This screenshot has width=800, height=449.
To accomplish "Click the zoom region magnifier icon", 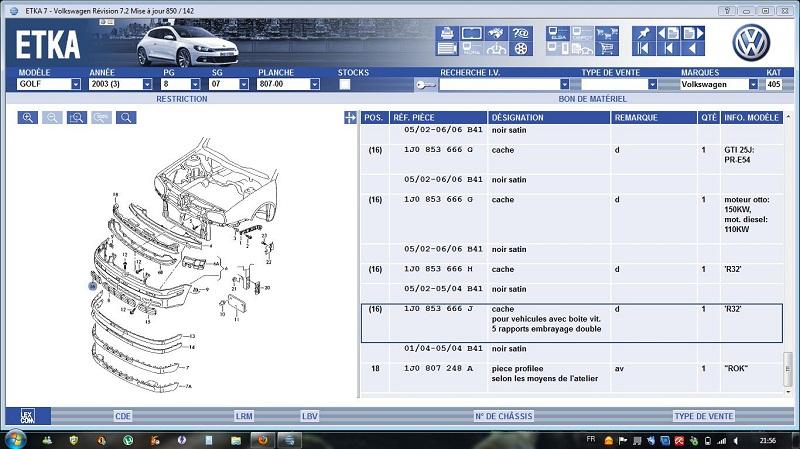I will [x=77, y=118].
